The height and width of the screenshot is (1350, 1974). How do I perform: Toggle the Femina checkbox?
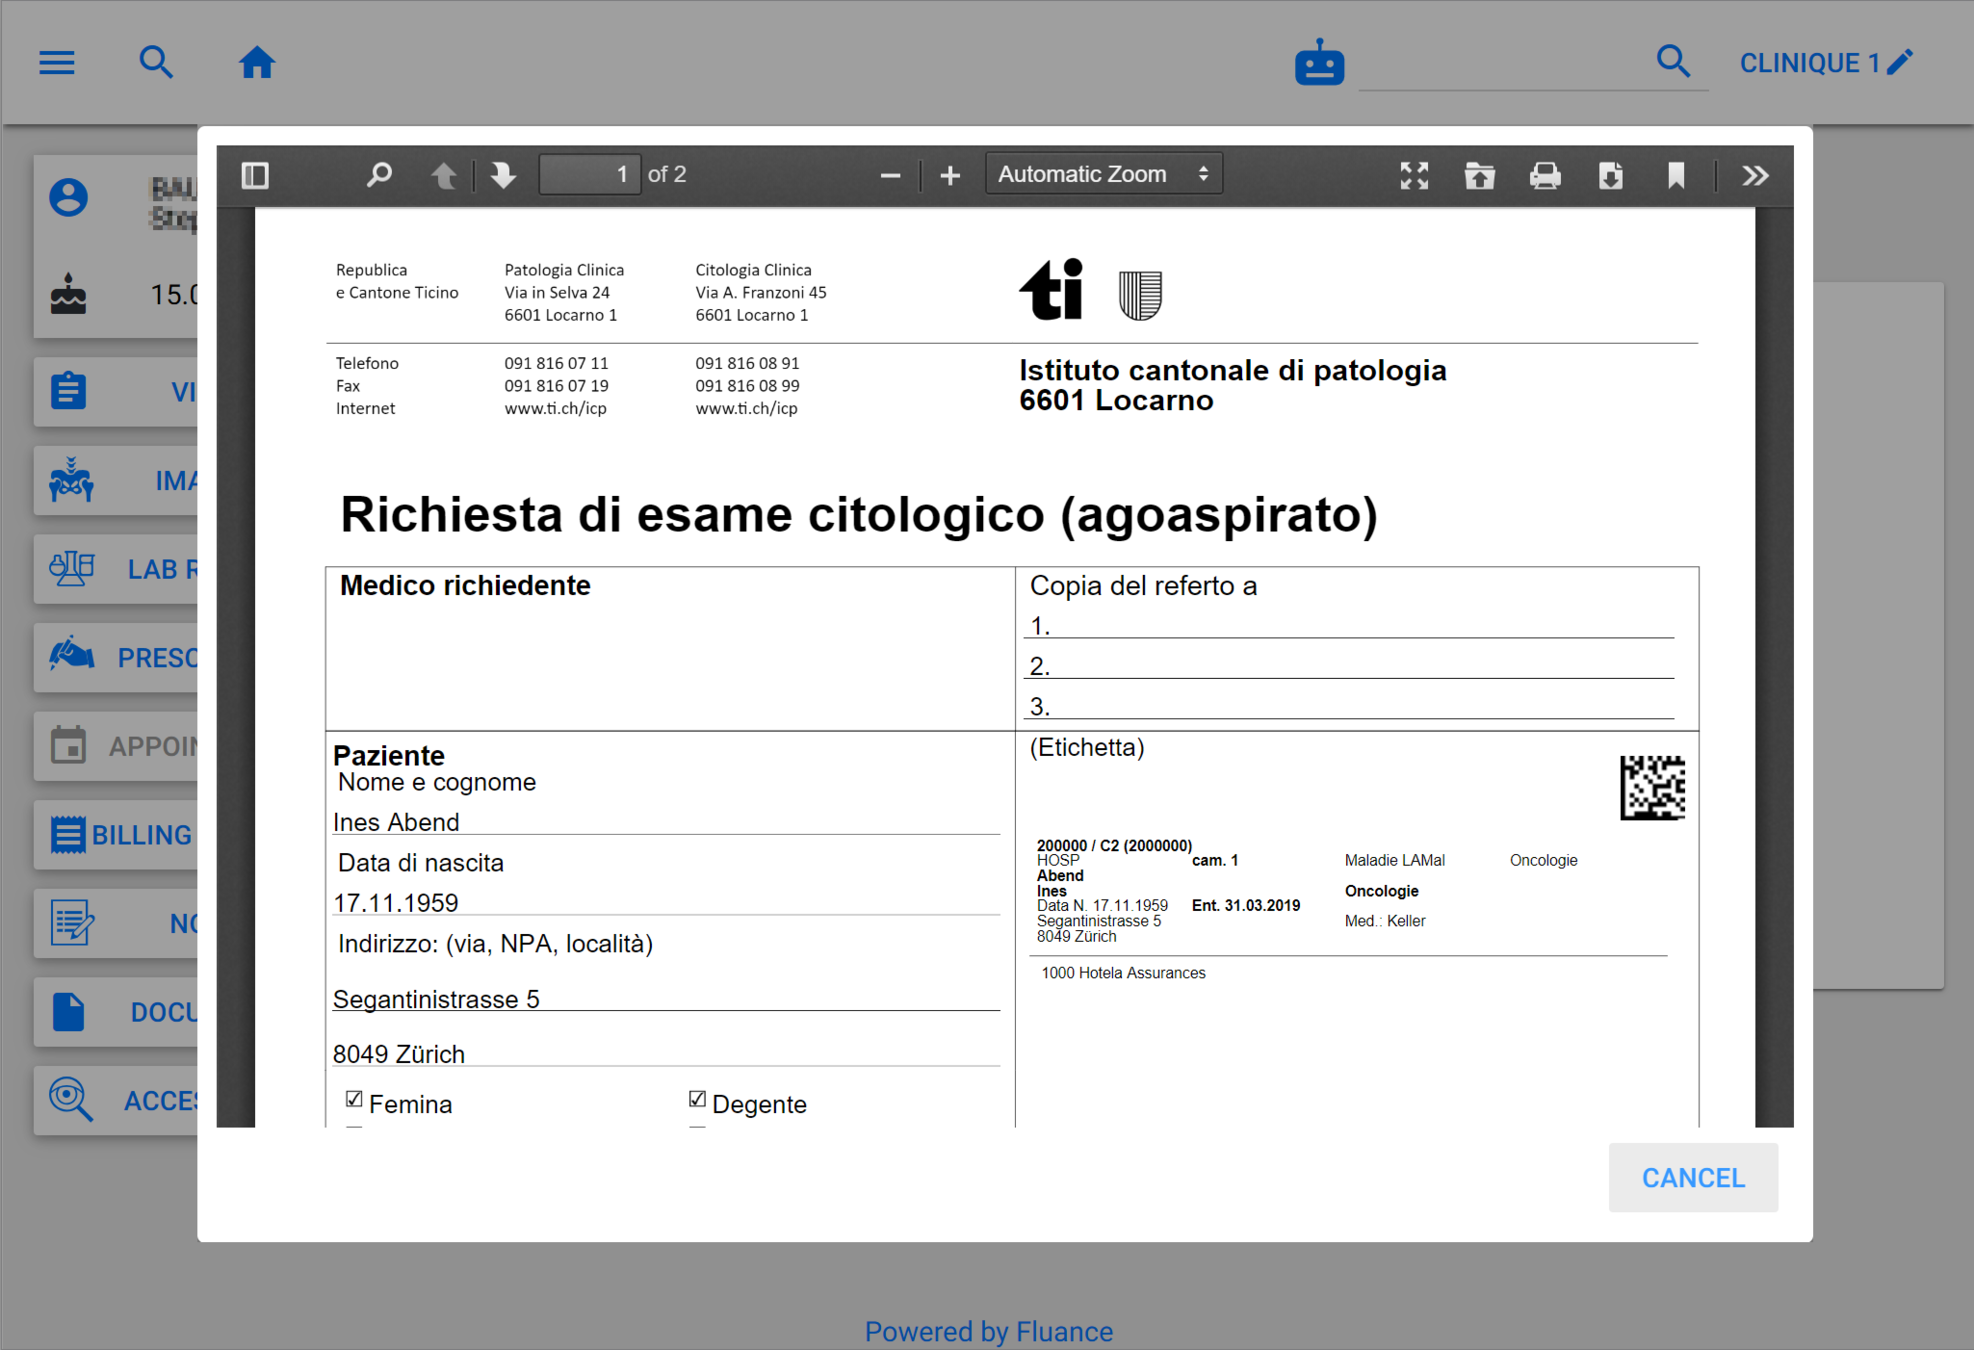tap(354, 1099)
